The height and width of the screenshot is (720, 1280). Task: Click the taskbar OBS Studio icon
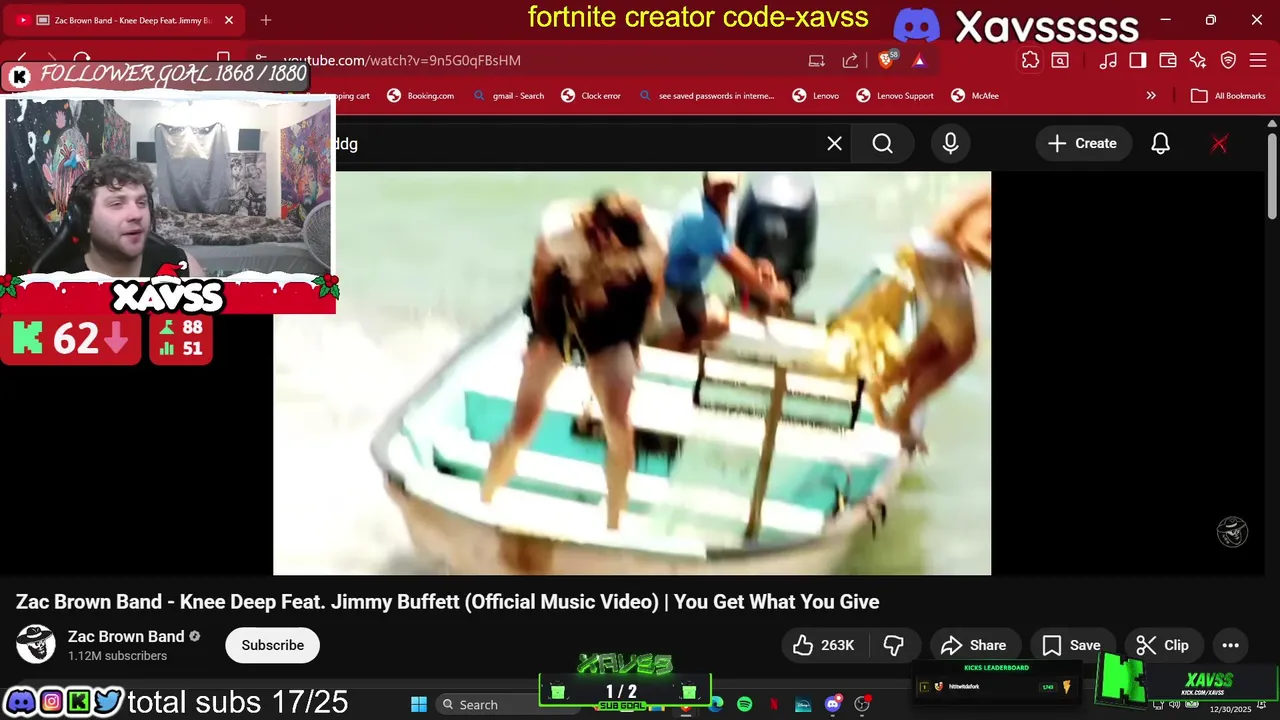pos(862,704)
